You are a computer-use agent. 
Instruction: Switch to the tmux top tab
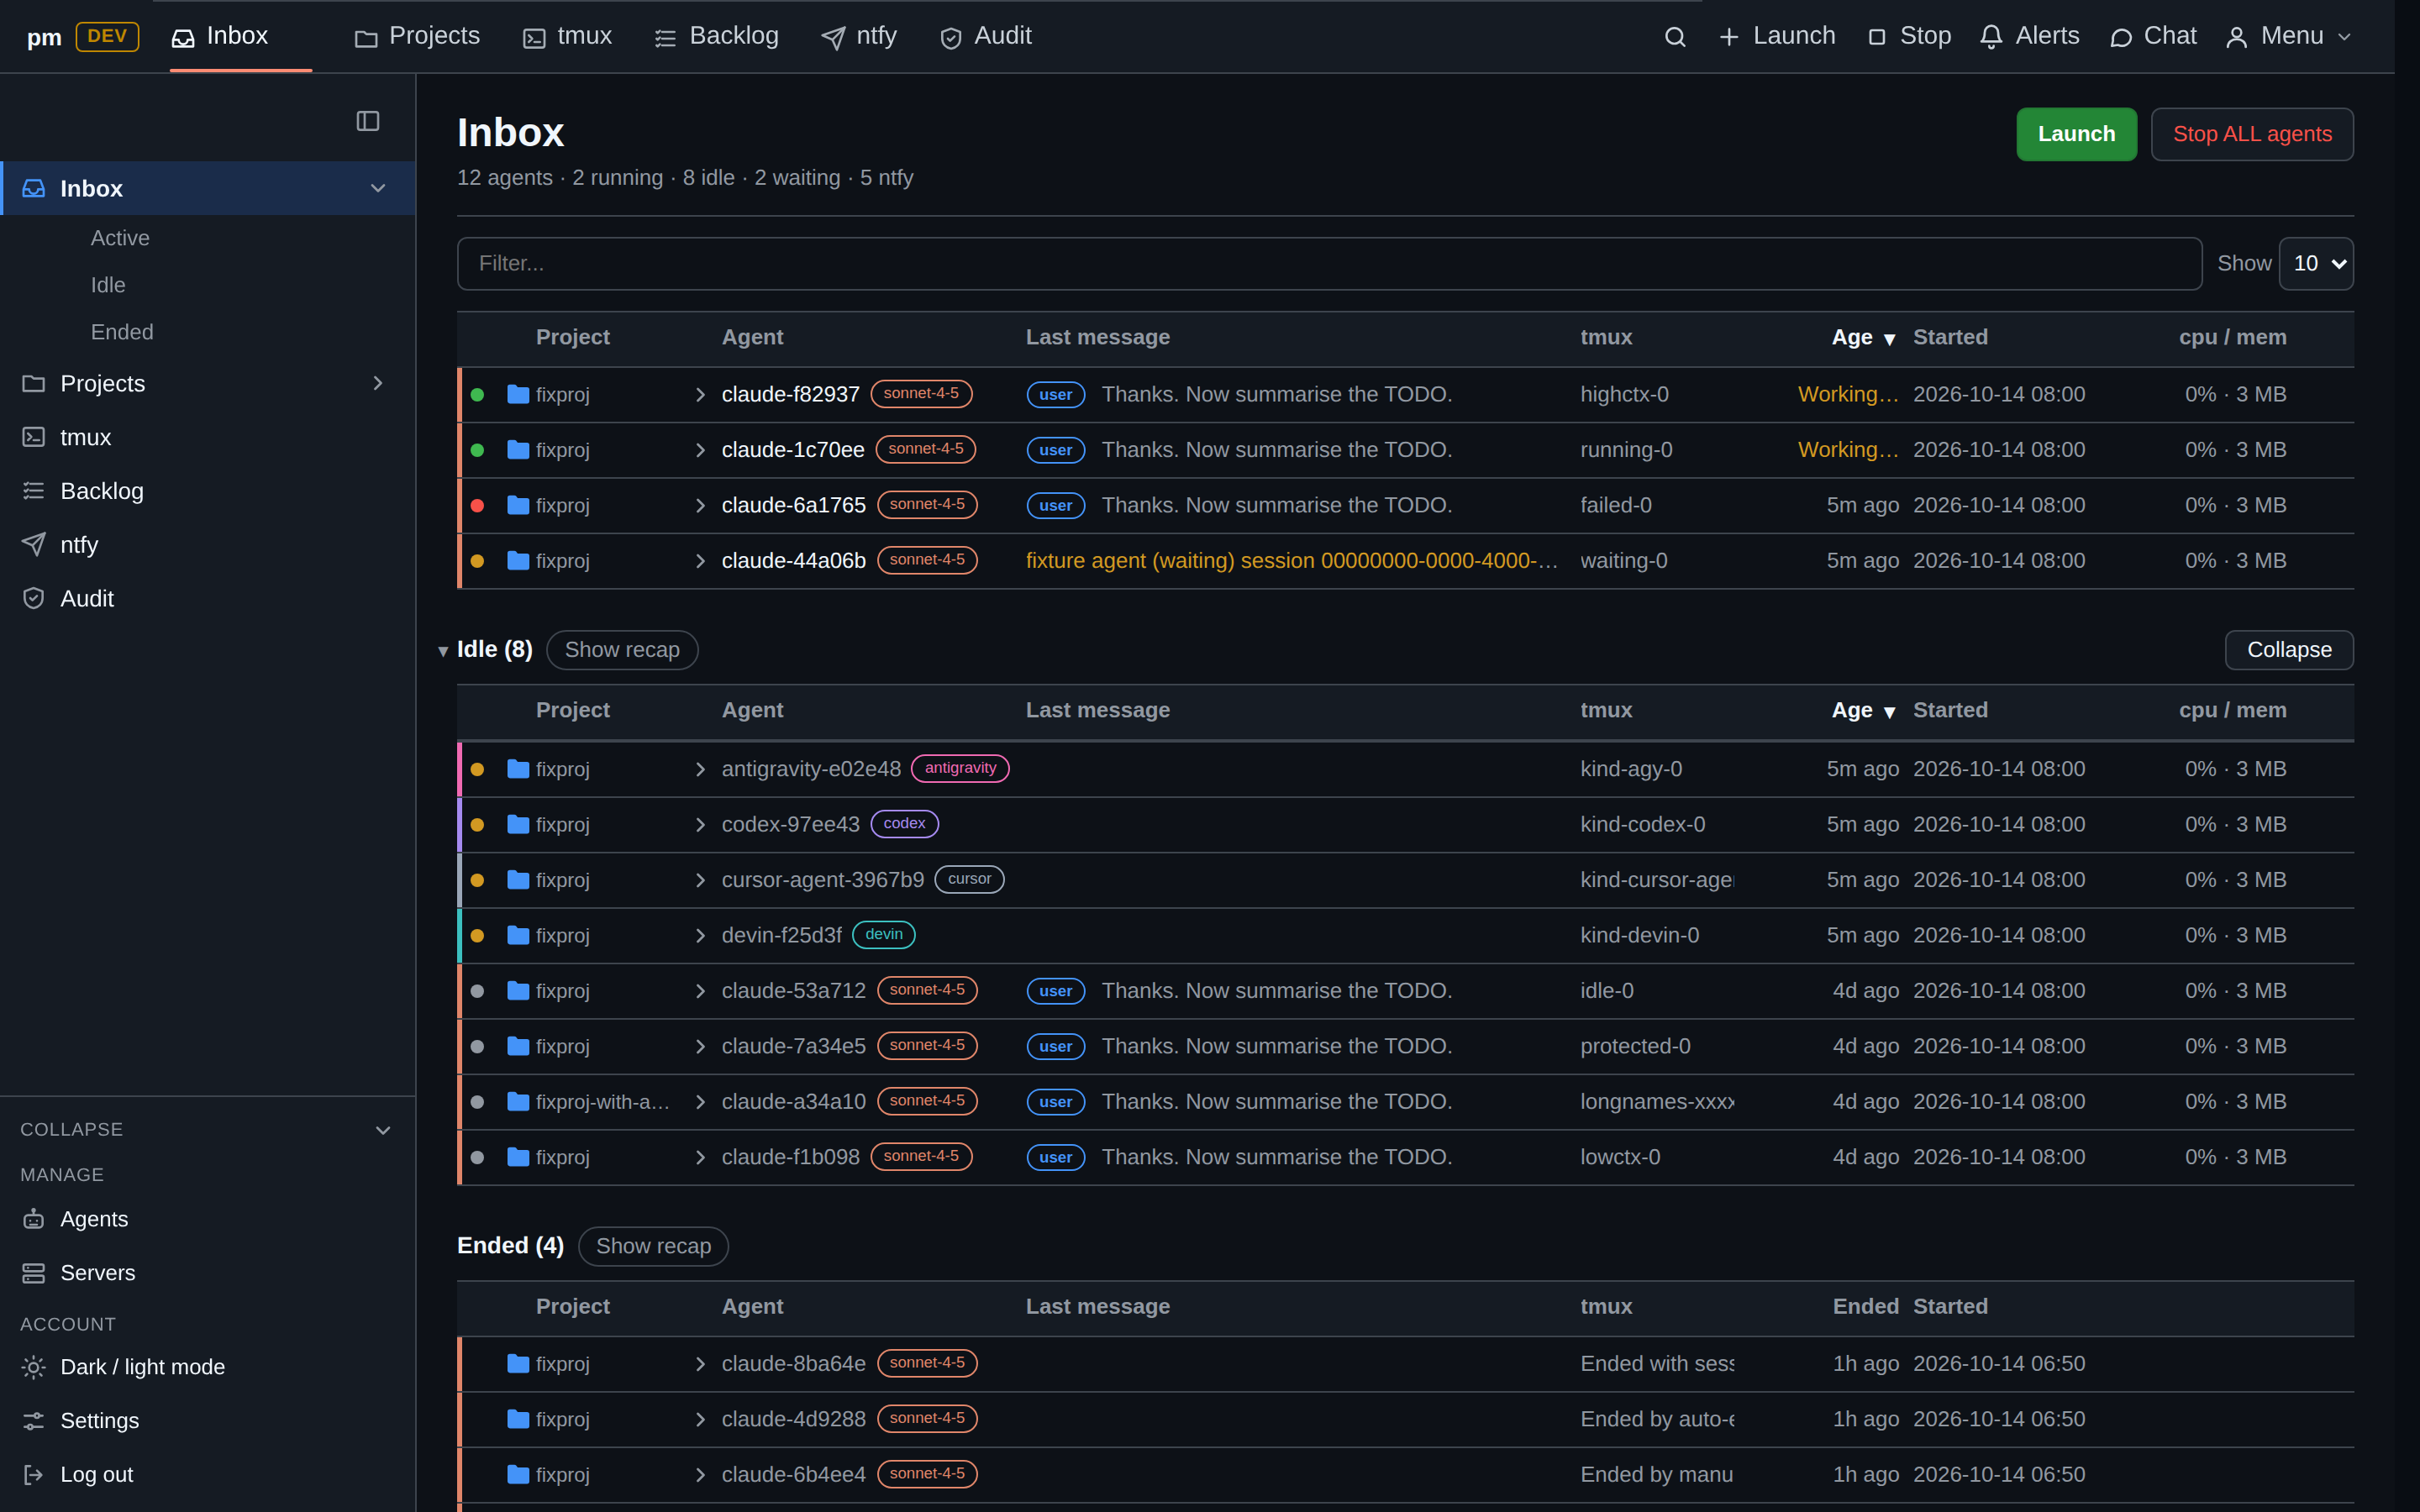[568, 36]
